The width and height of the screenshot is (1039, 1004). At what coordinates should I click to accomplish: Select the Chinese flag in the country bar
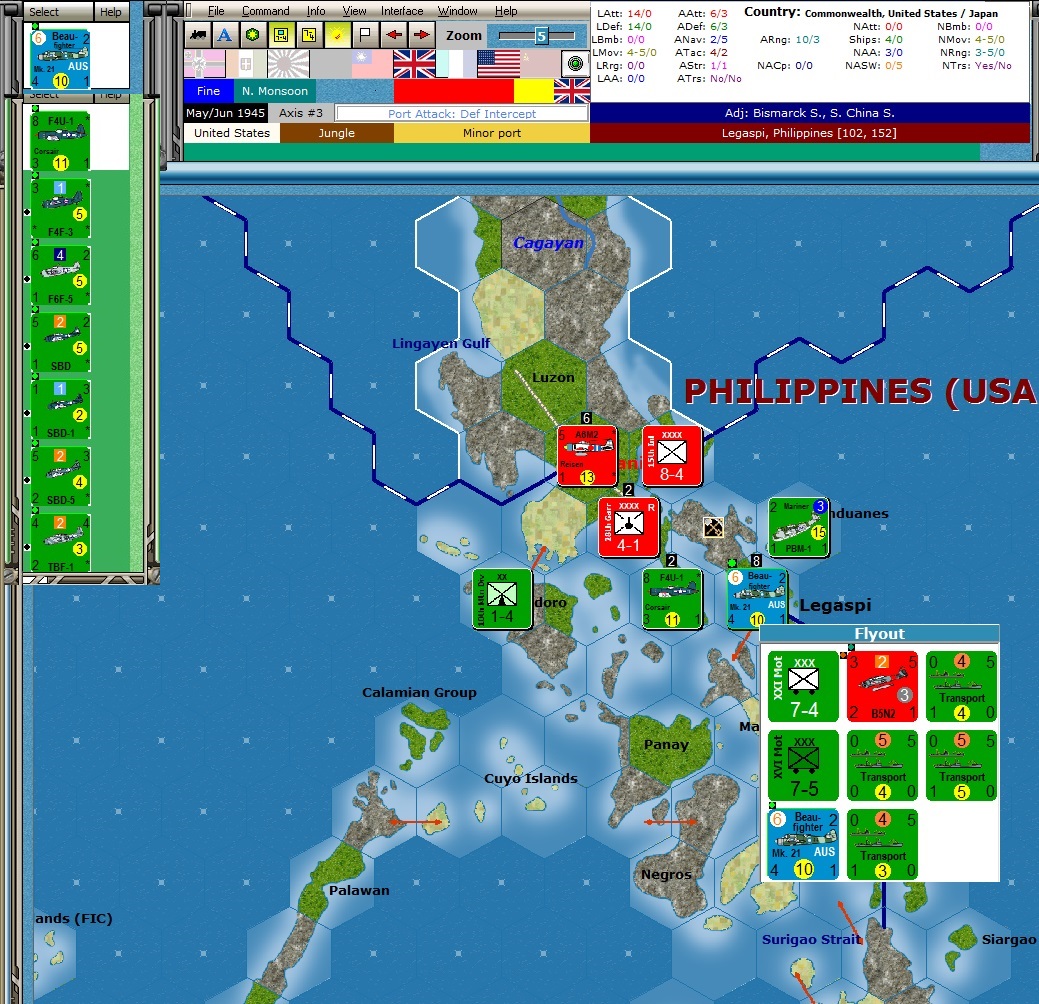tap(372, 64)
